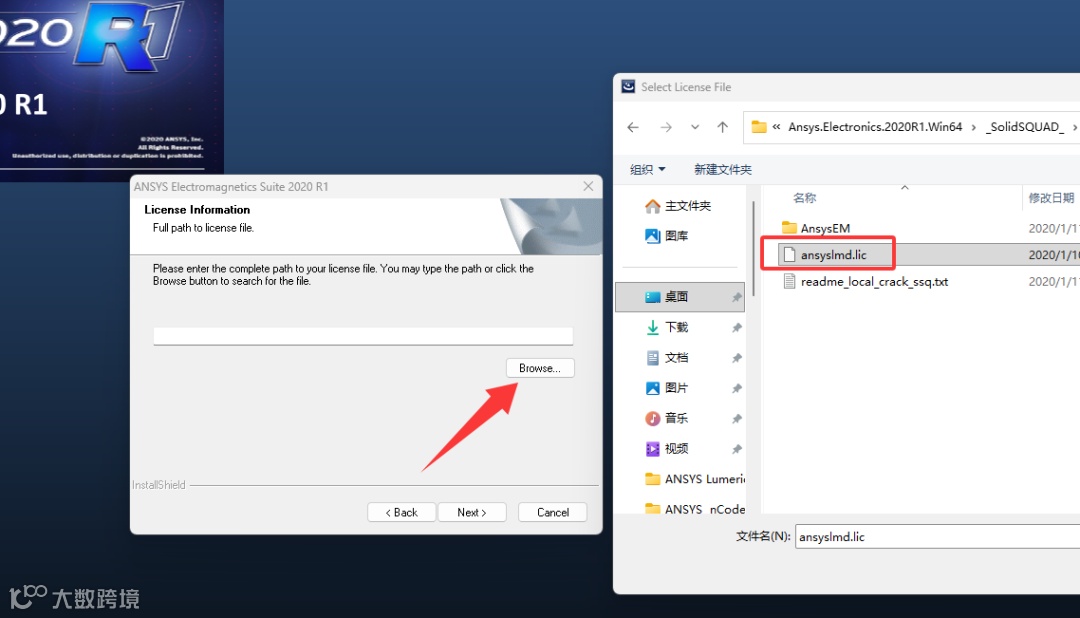Screen dimensions: 1080x618
Task: Cancel the ANSYS installation dialog
Action: (x=552, y=512)
